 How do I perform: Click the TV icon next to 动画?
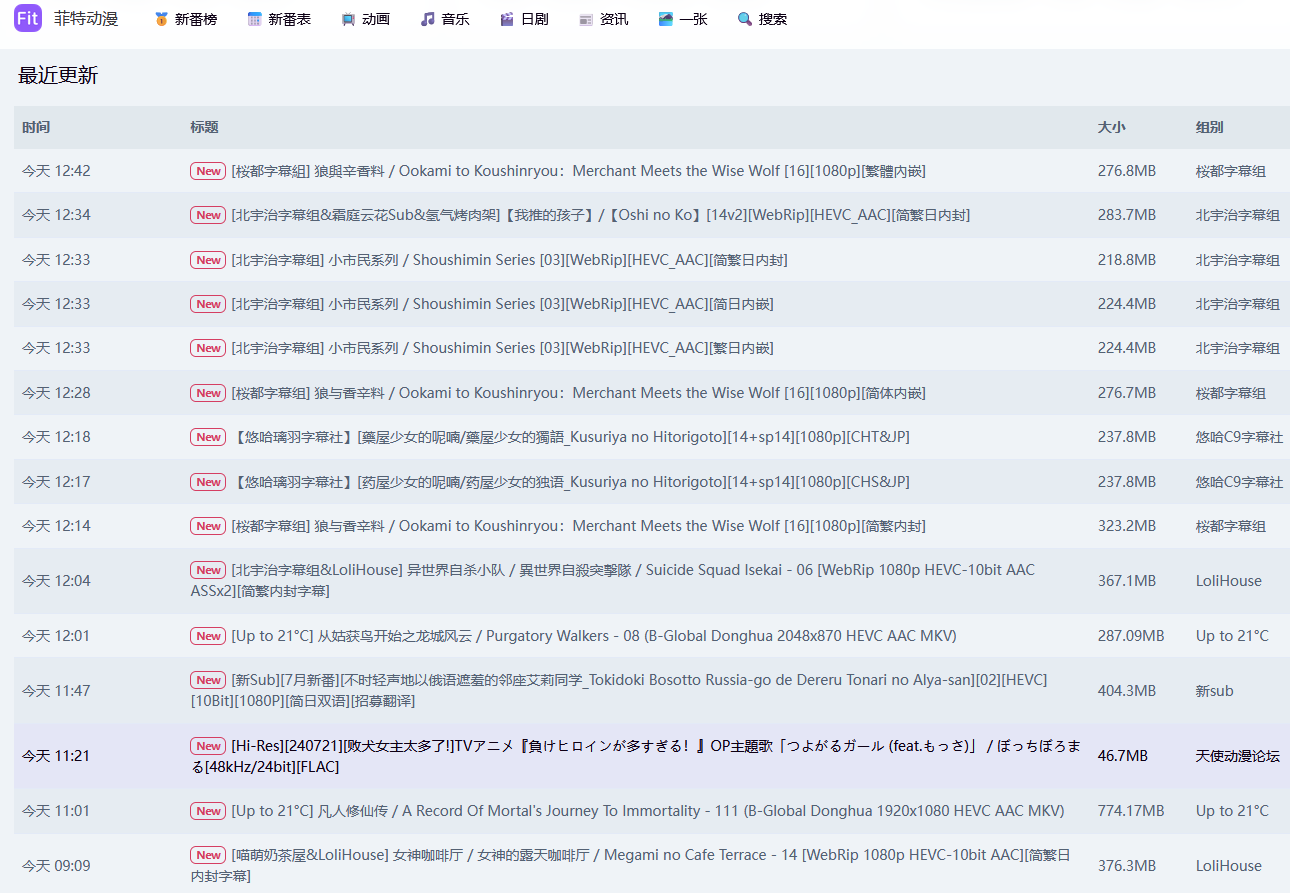(x=349, y=19)
